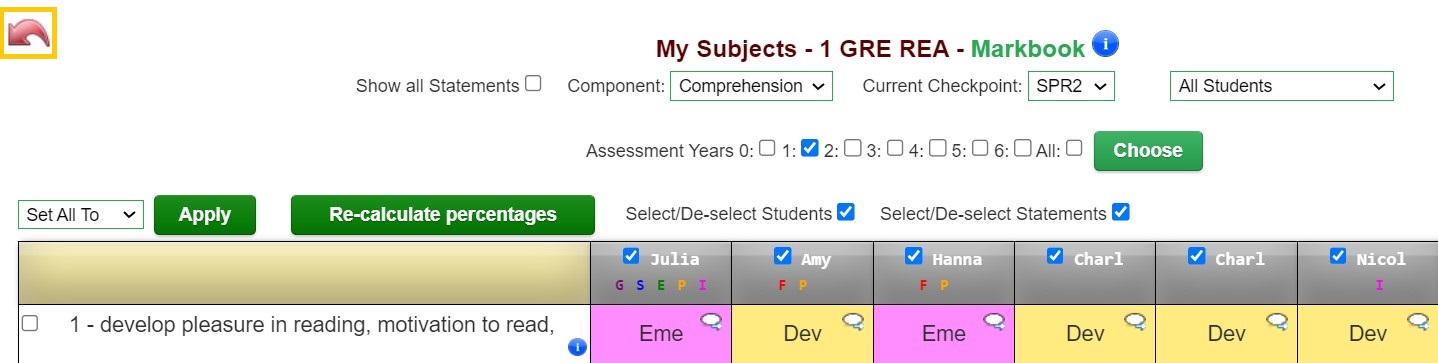The image size is (1438, 363).
Task: Click the red back arrow icon
Action: pyautogui.click(x=29, y=33)
